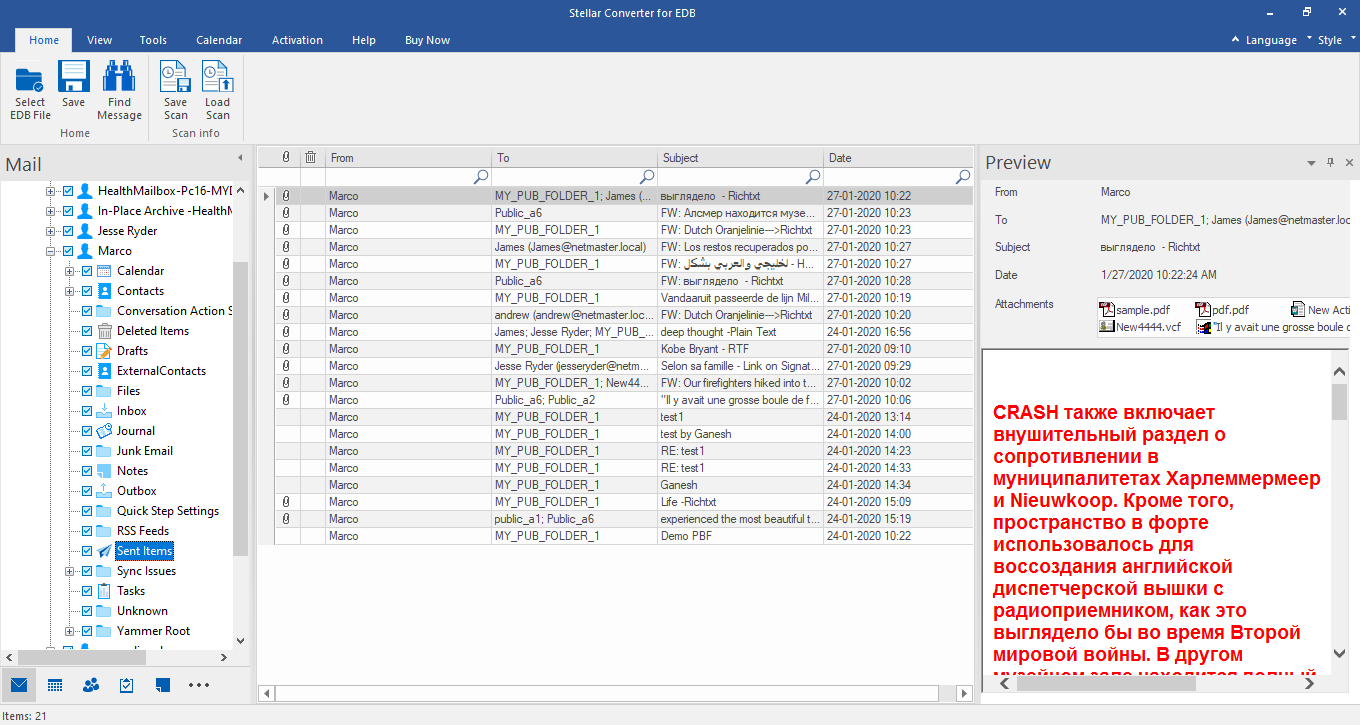Screen dimensions: 1360x725
Task: Select the Sent Items folder
Action: click(144, 551)
